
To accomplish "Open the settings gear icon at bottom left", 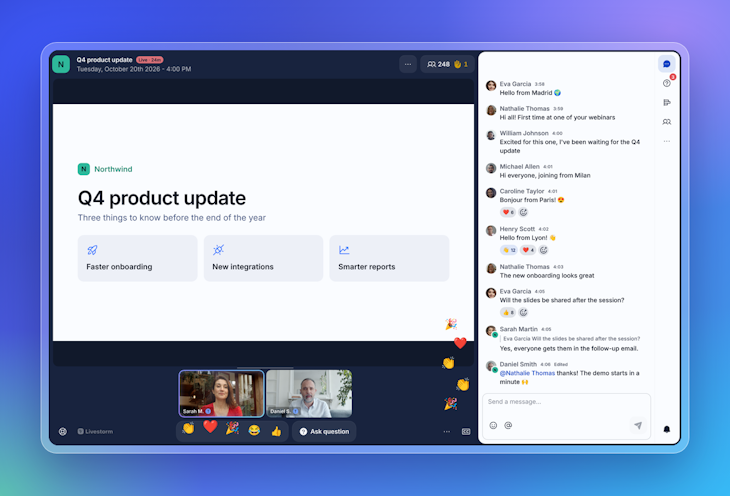I will pos(62,431).
